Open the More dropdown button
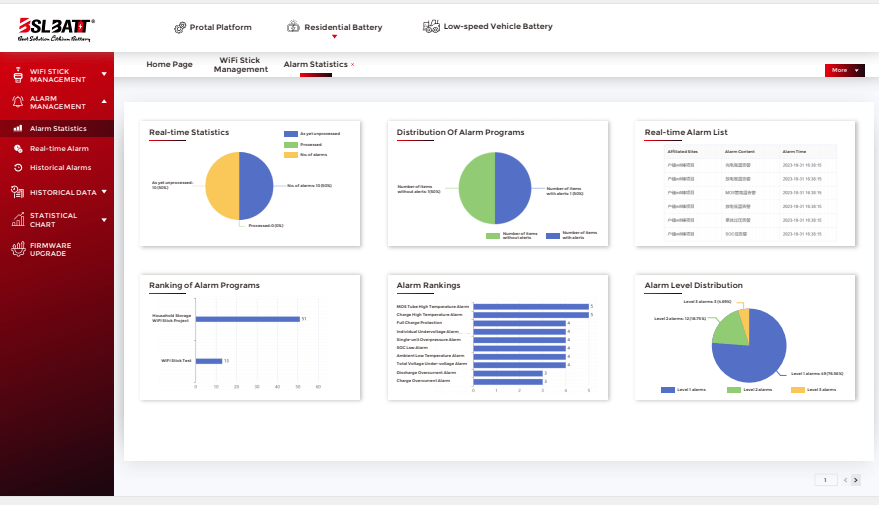Image resolution: width=879 pixels, height=505 pixels. (x=845, y=70)
